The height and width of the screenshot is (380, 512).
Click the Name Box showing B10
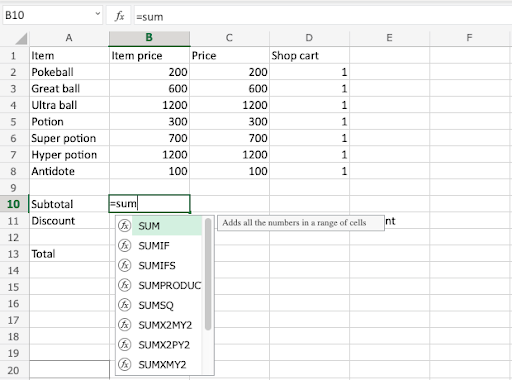pyautogui.click(x=49, y=15)
